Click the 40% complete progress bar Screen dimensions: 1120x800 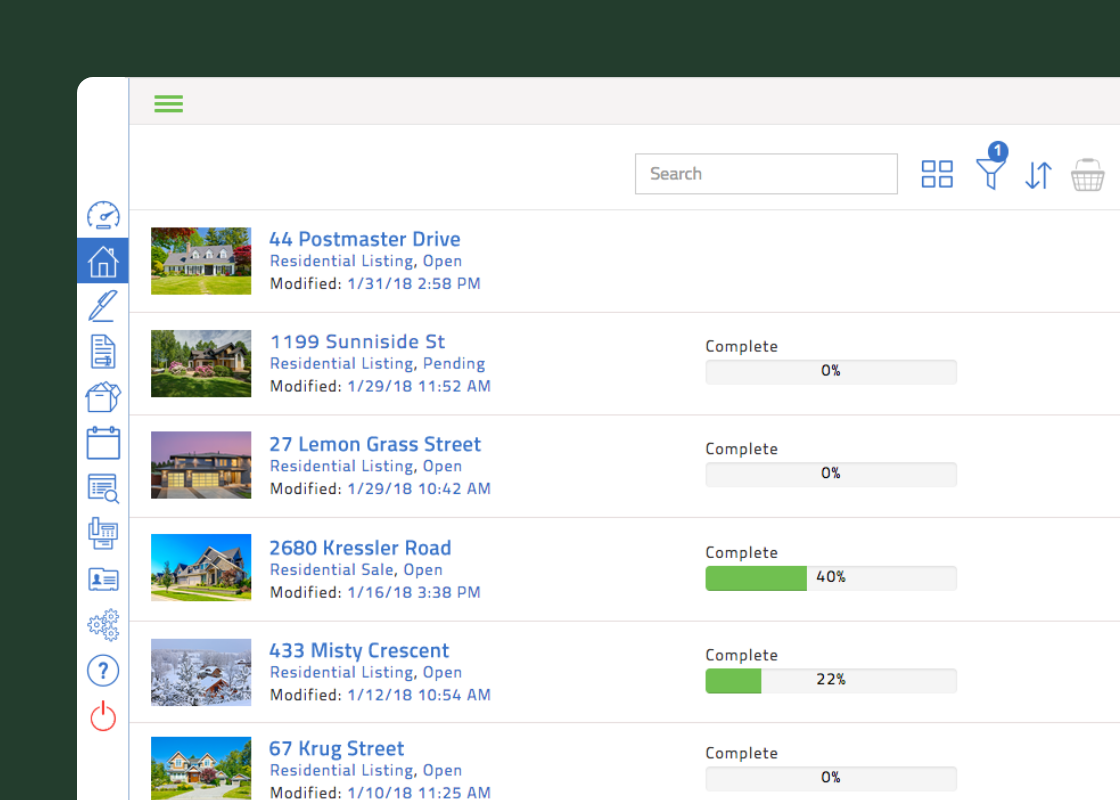(x=831, y=578)
